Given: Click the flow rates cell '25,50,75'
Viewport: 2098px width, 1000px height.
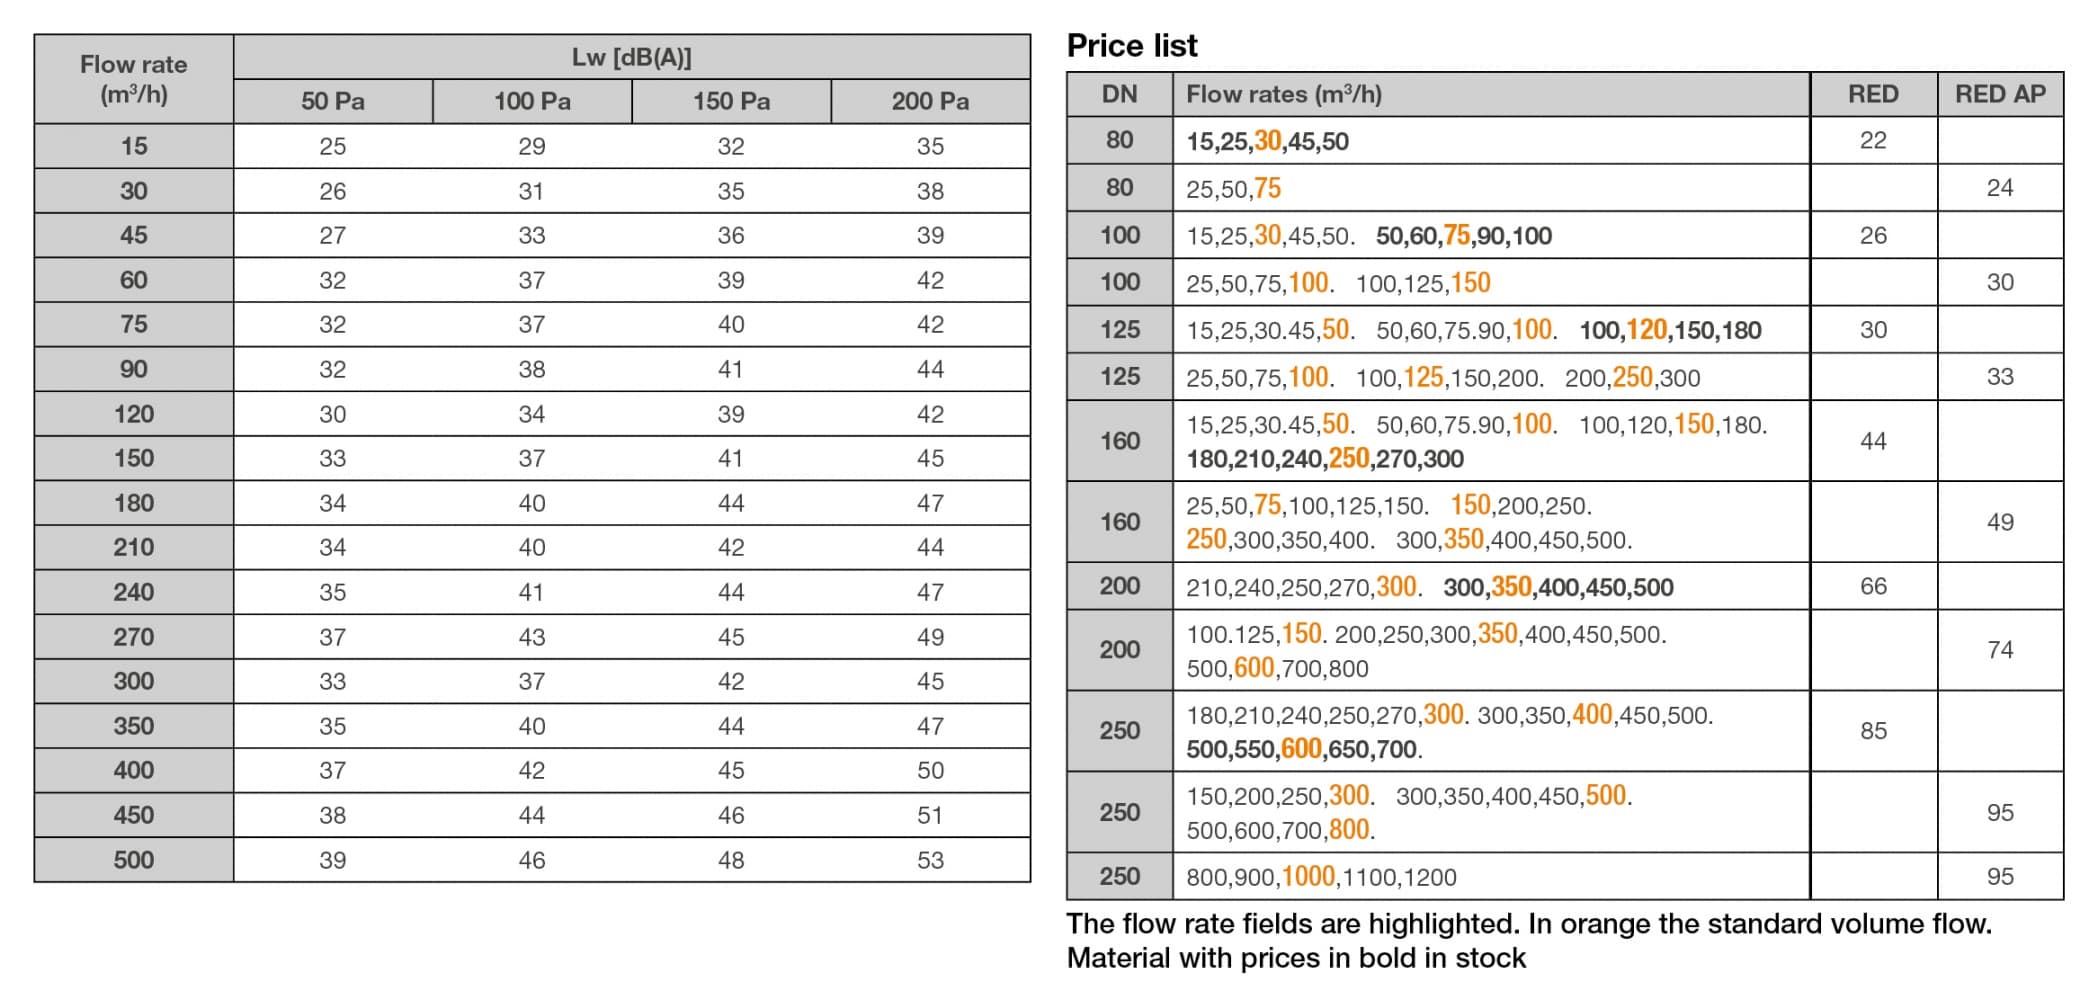Looking at the screenshot, I should point(1233,188).
